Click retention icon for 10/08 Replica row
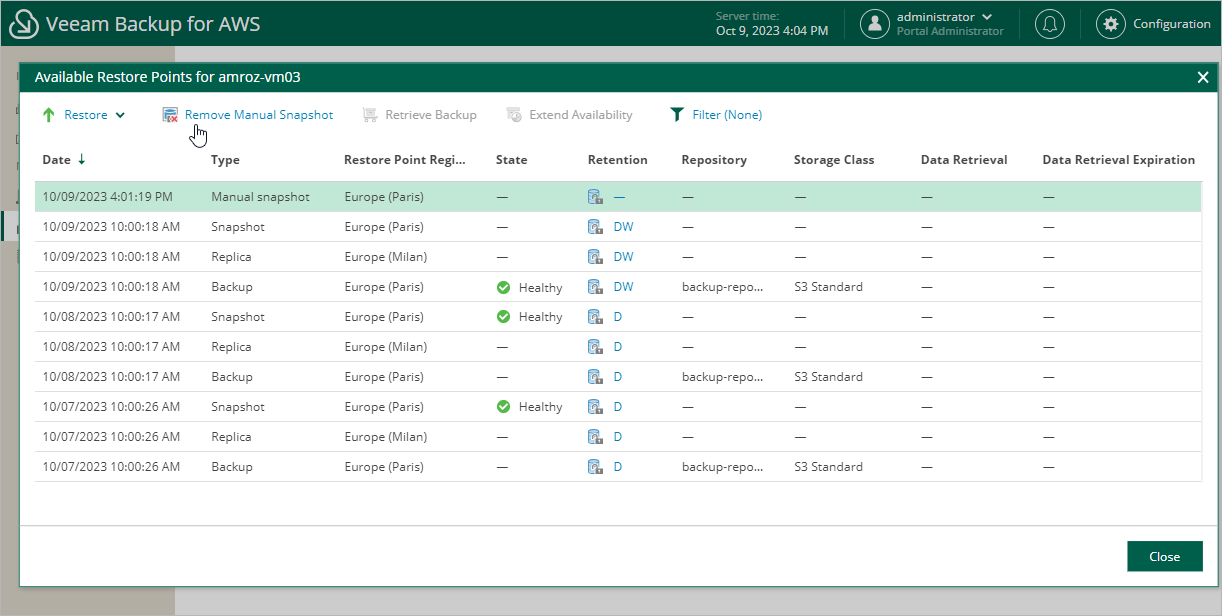Image resolution: width=1222 pixels, height=616 pixels. point(595,347)
